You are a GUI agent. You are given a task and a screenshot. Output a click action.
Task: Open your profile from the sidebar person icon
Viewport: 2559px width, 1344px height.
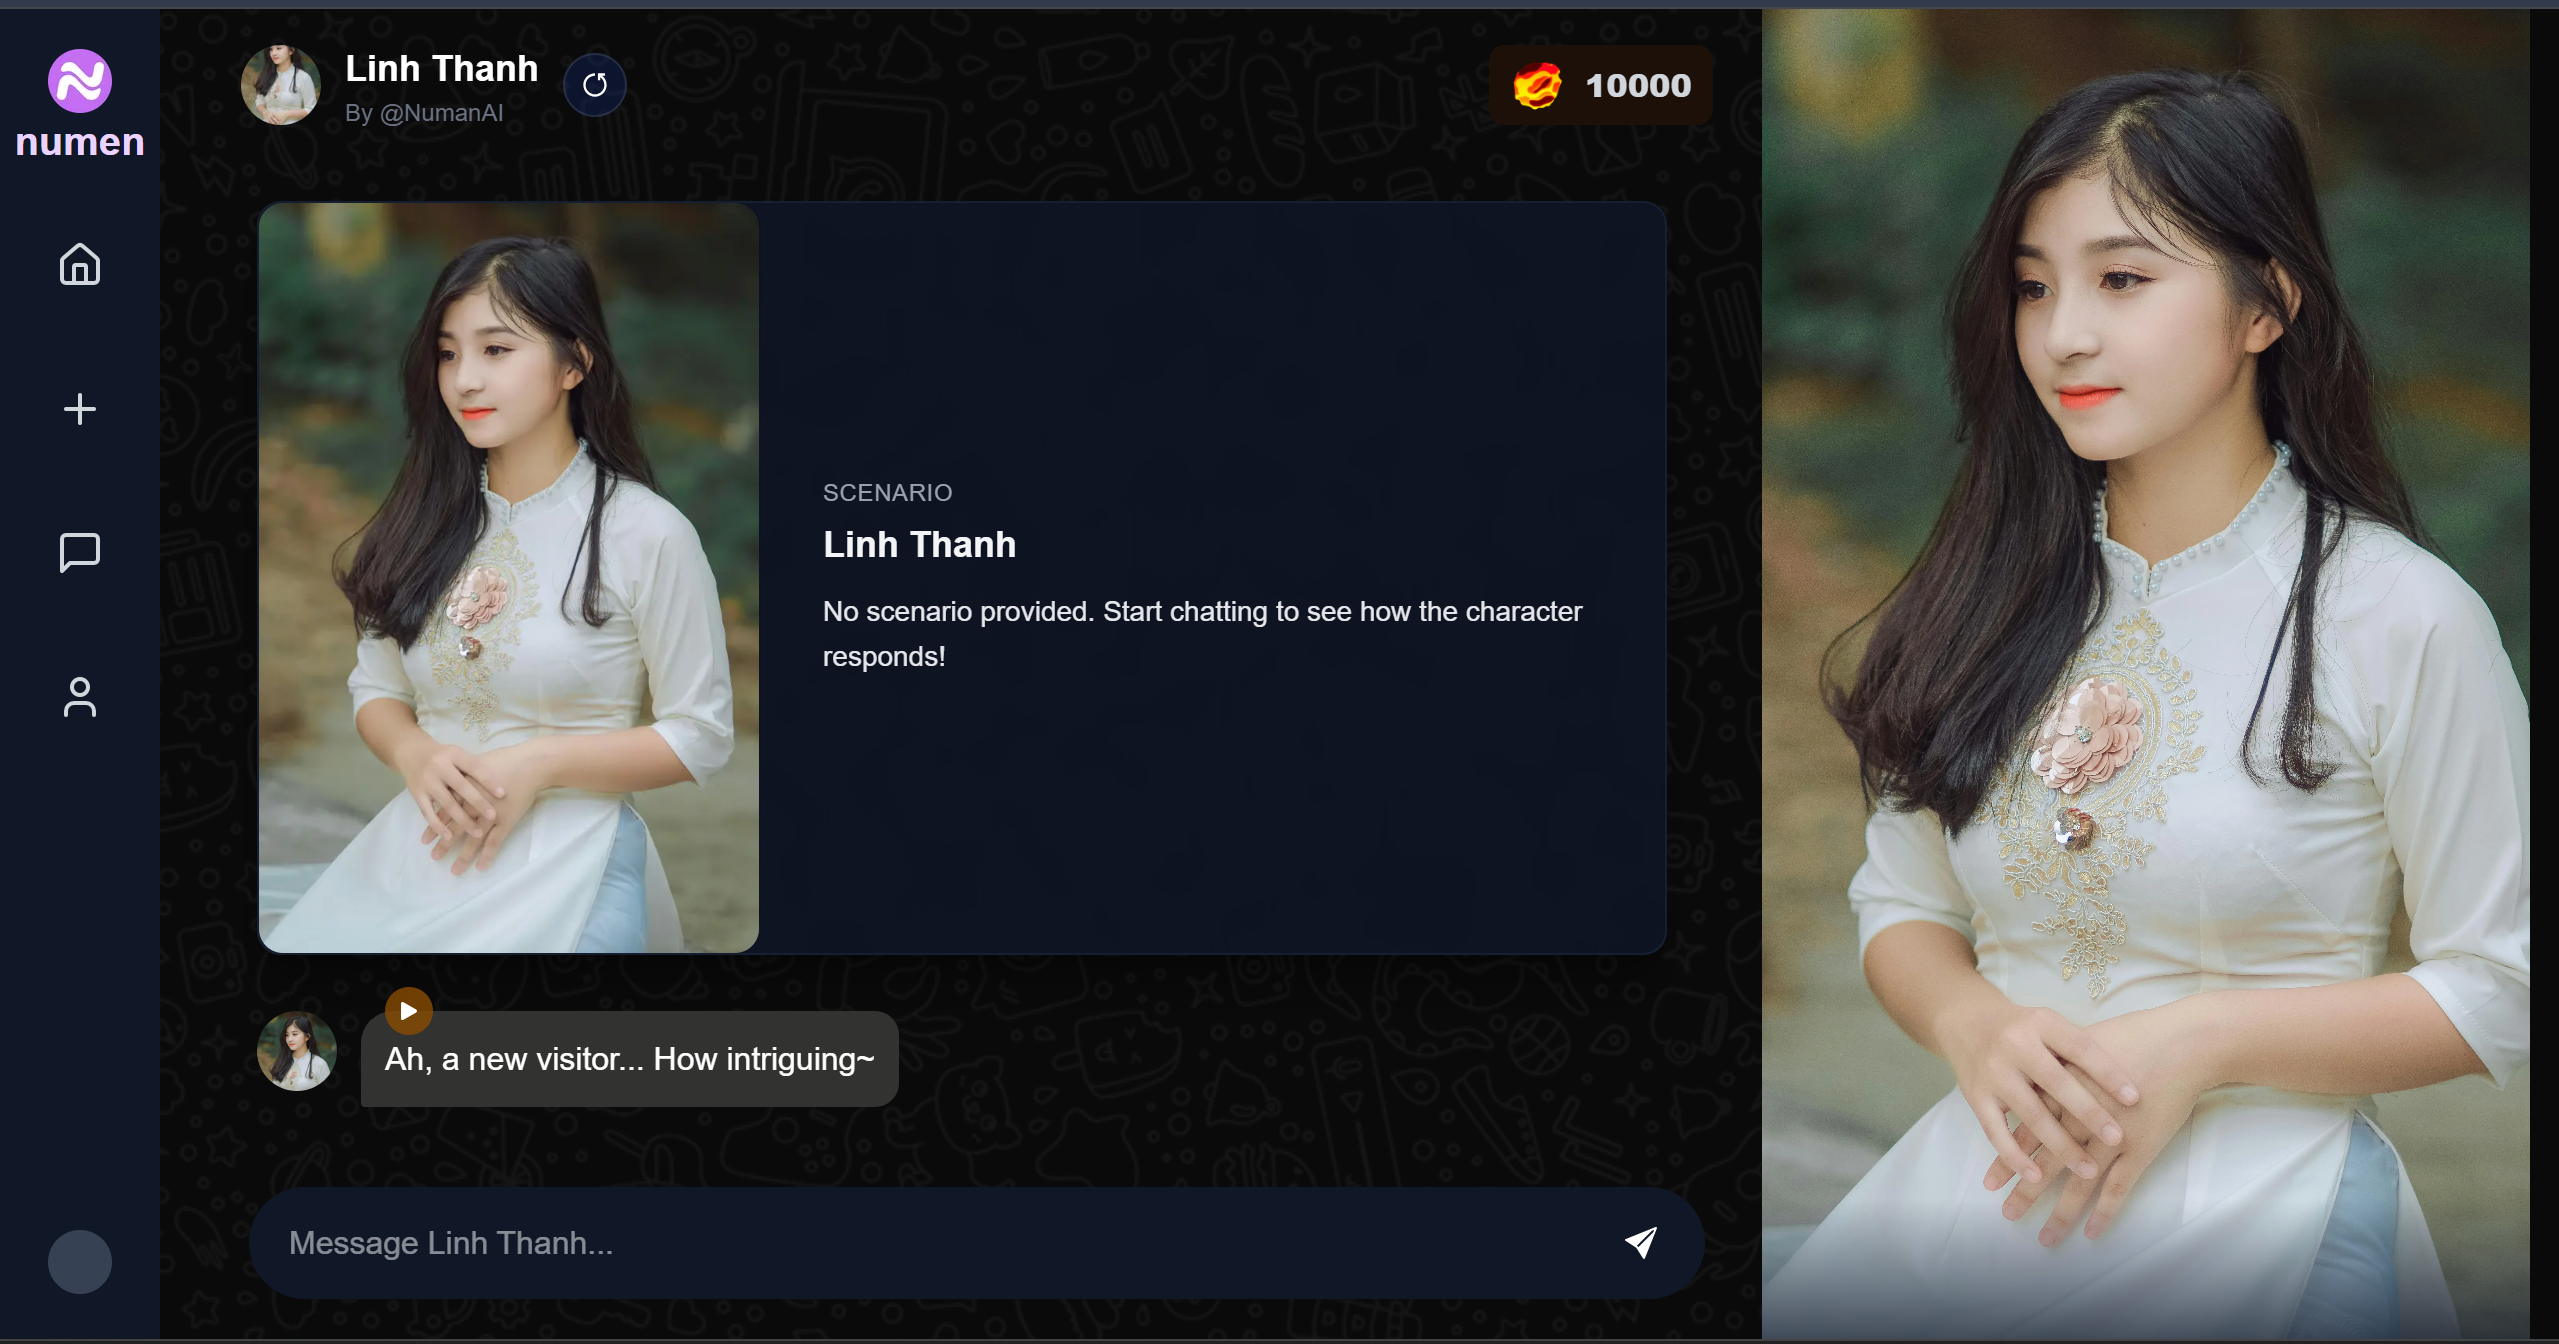coord(79,697)
